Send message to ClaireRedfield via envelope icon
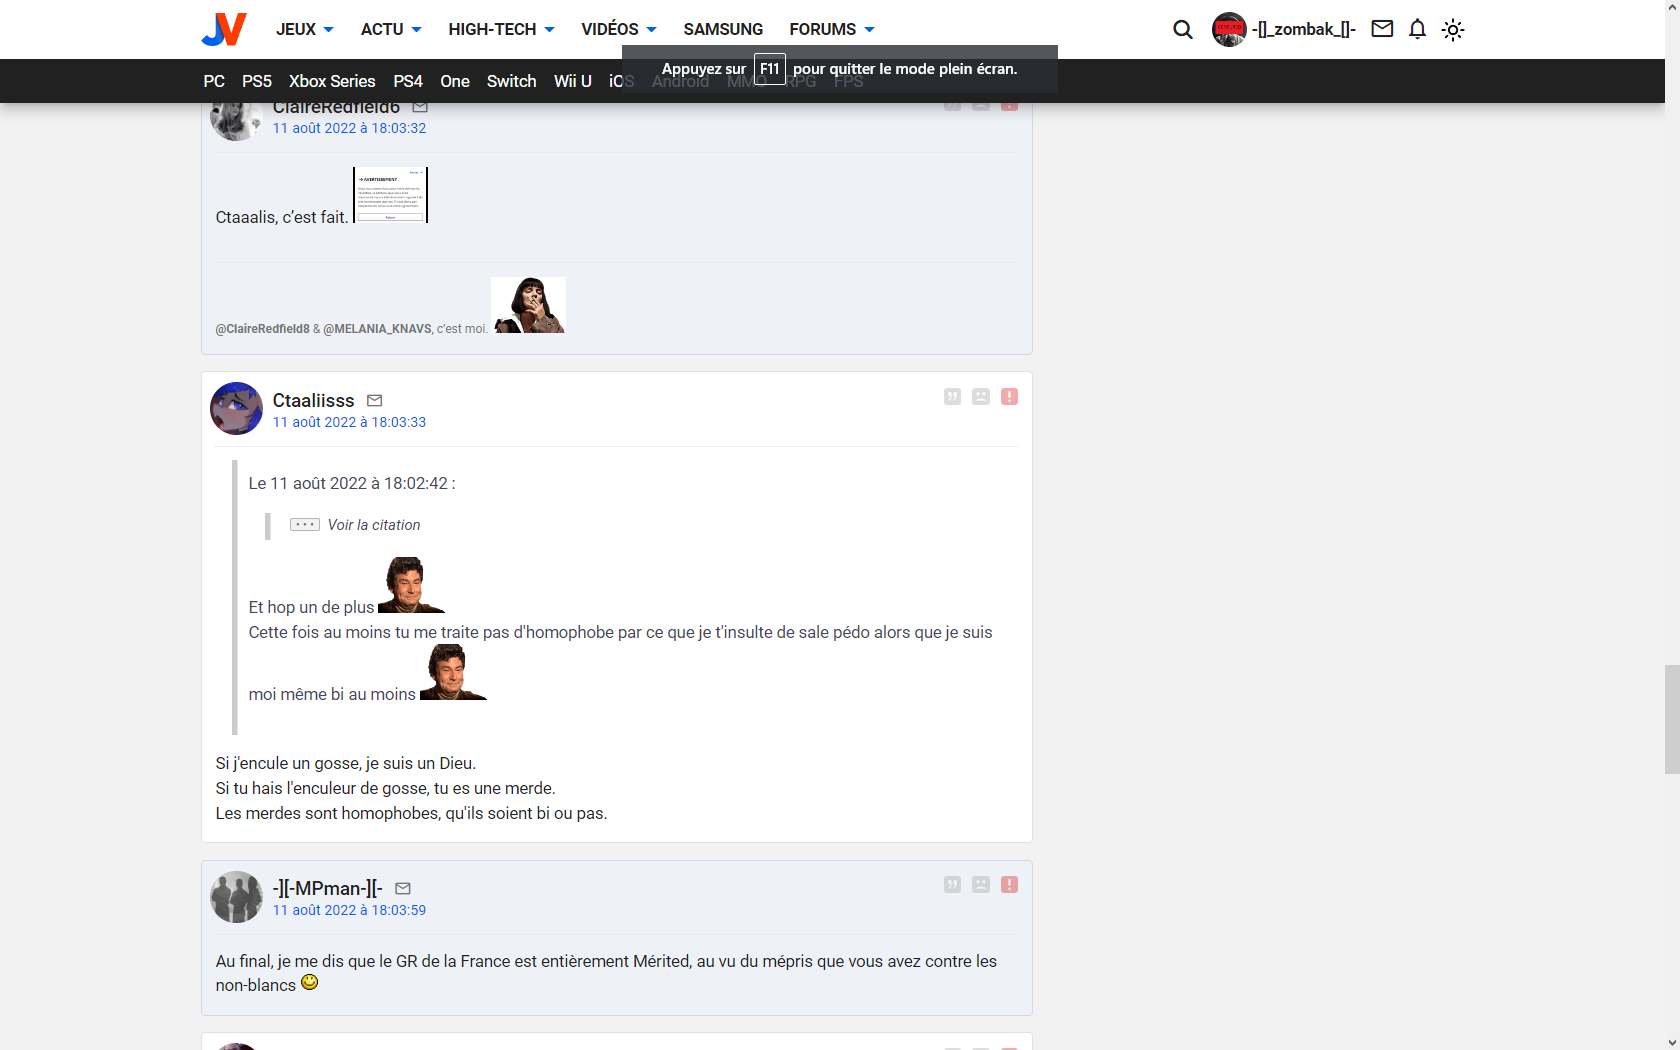 (420, 107)
